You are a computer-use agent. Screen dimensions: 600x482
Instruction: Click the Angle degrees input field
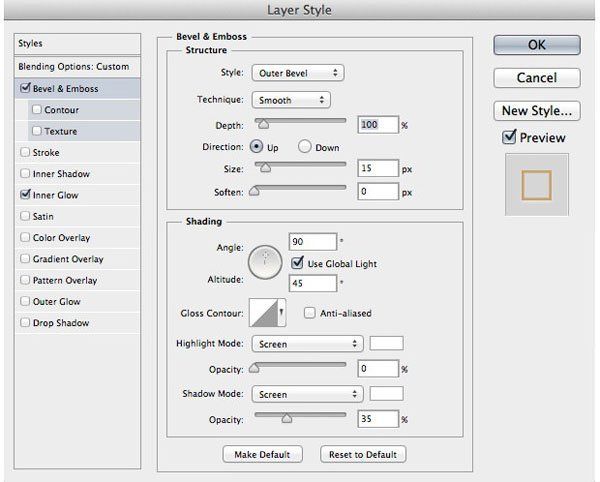pyautogui.click(x=313, y=242)
